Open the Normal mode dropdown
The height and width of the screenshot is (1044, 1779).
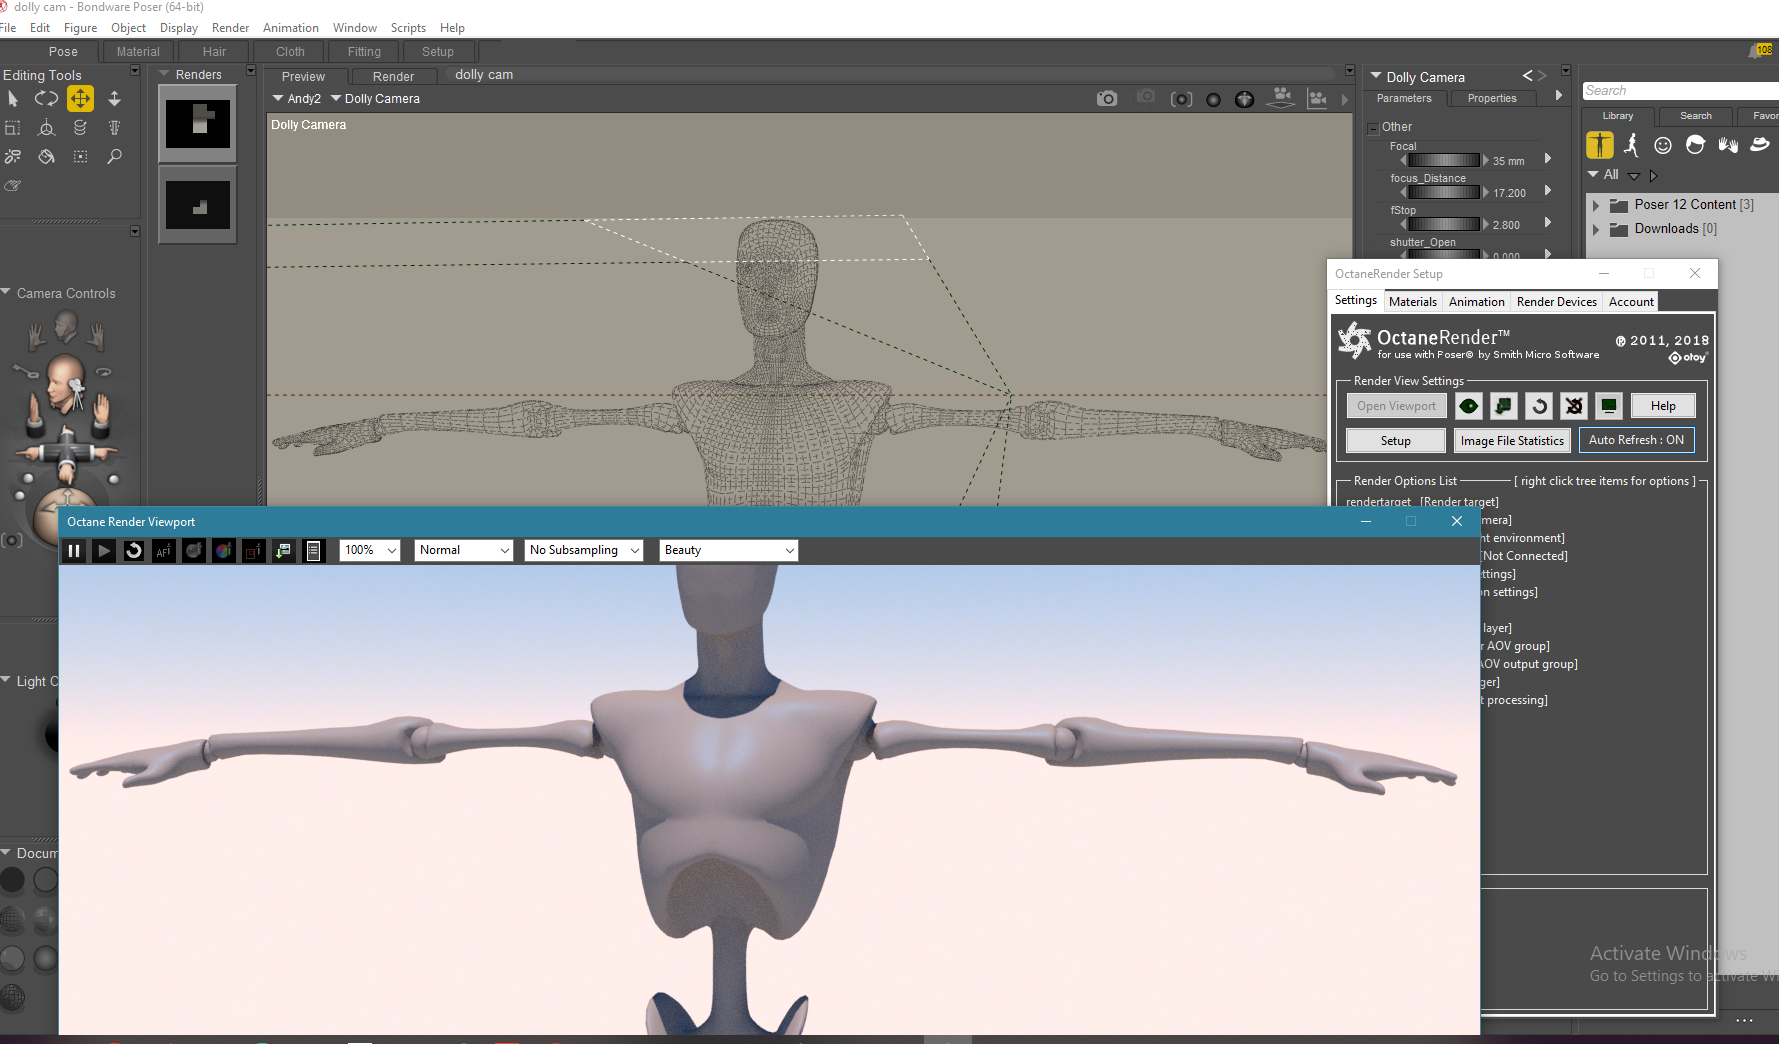pos(464,550)
